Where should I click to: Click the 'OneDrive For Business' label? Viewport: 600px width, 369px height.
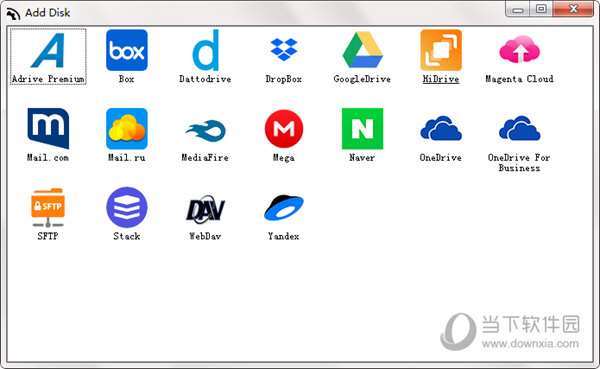tap(519, 163)
